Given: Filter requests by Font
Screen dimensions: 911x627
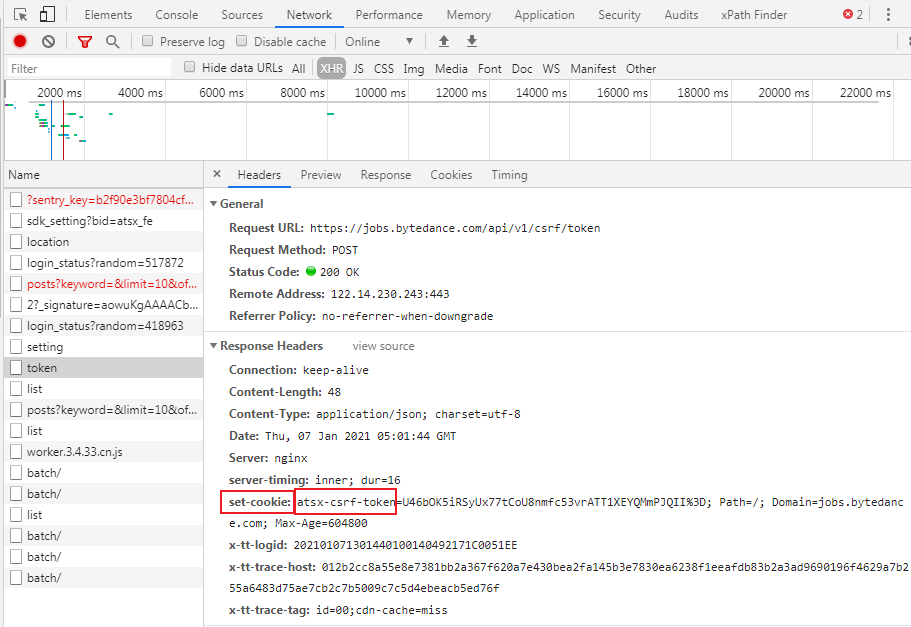Looking at the screenshot, I should 490,69.
